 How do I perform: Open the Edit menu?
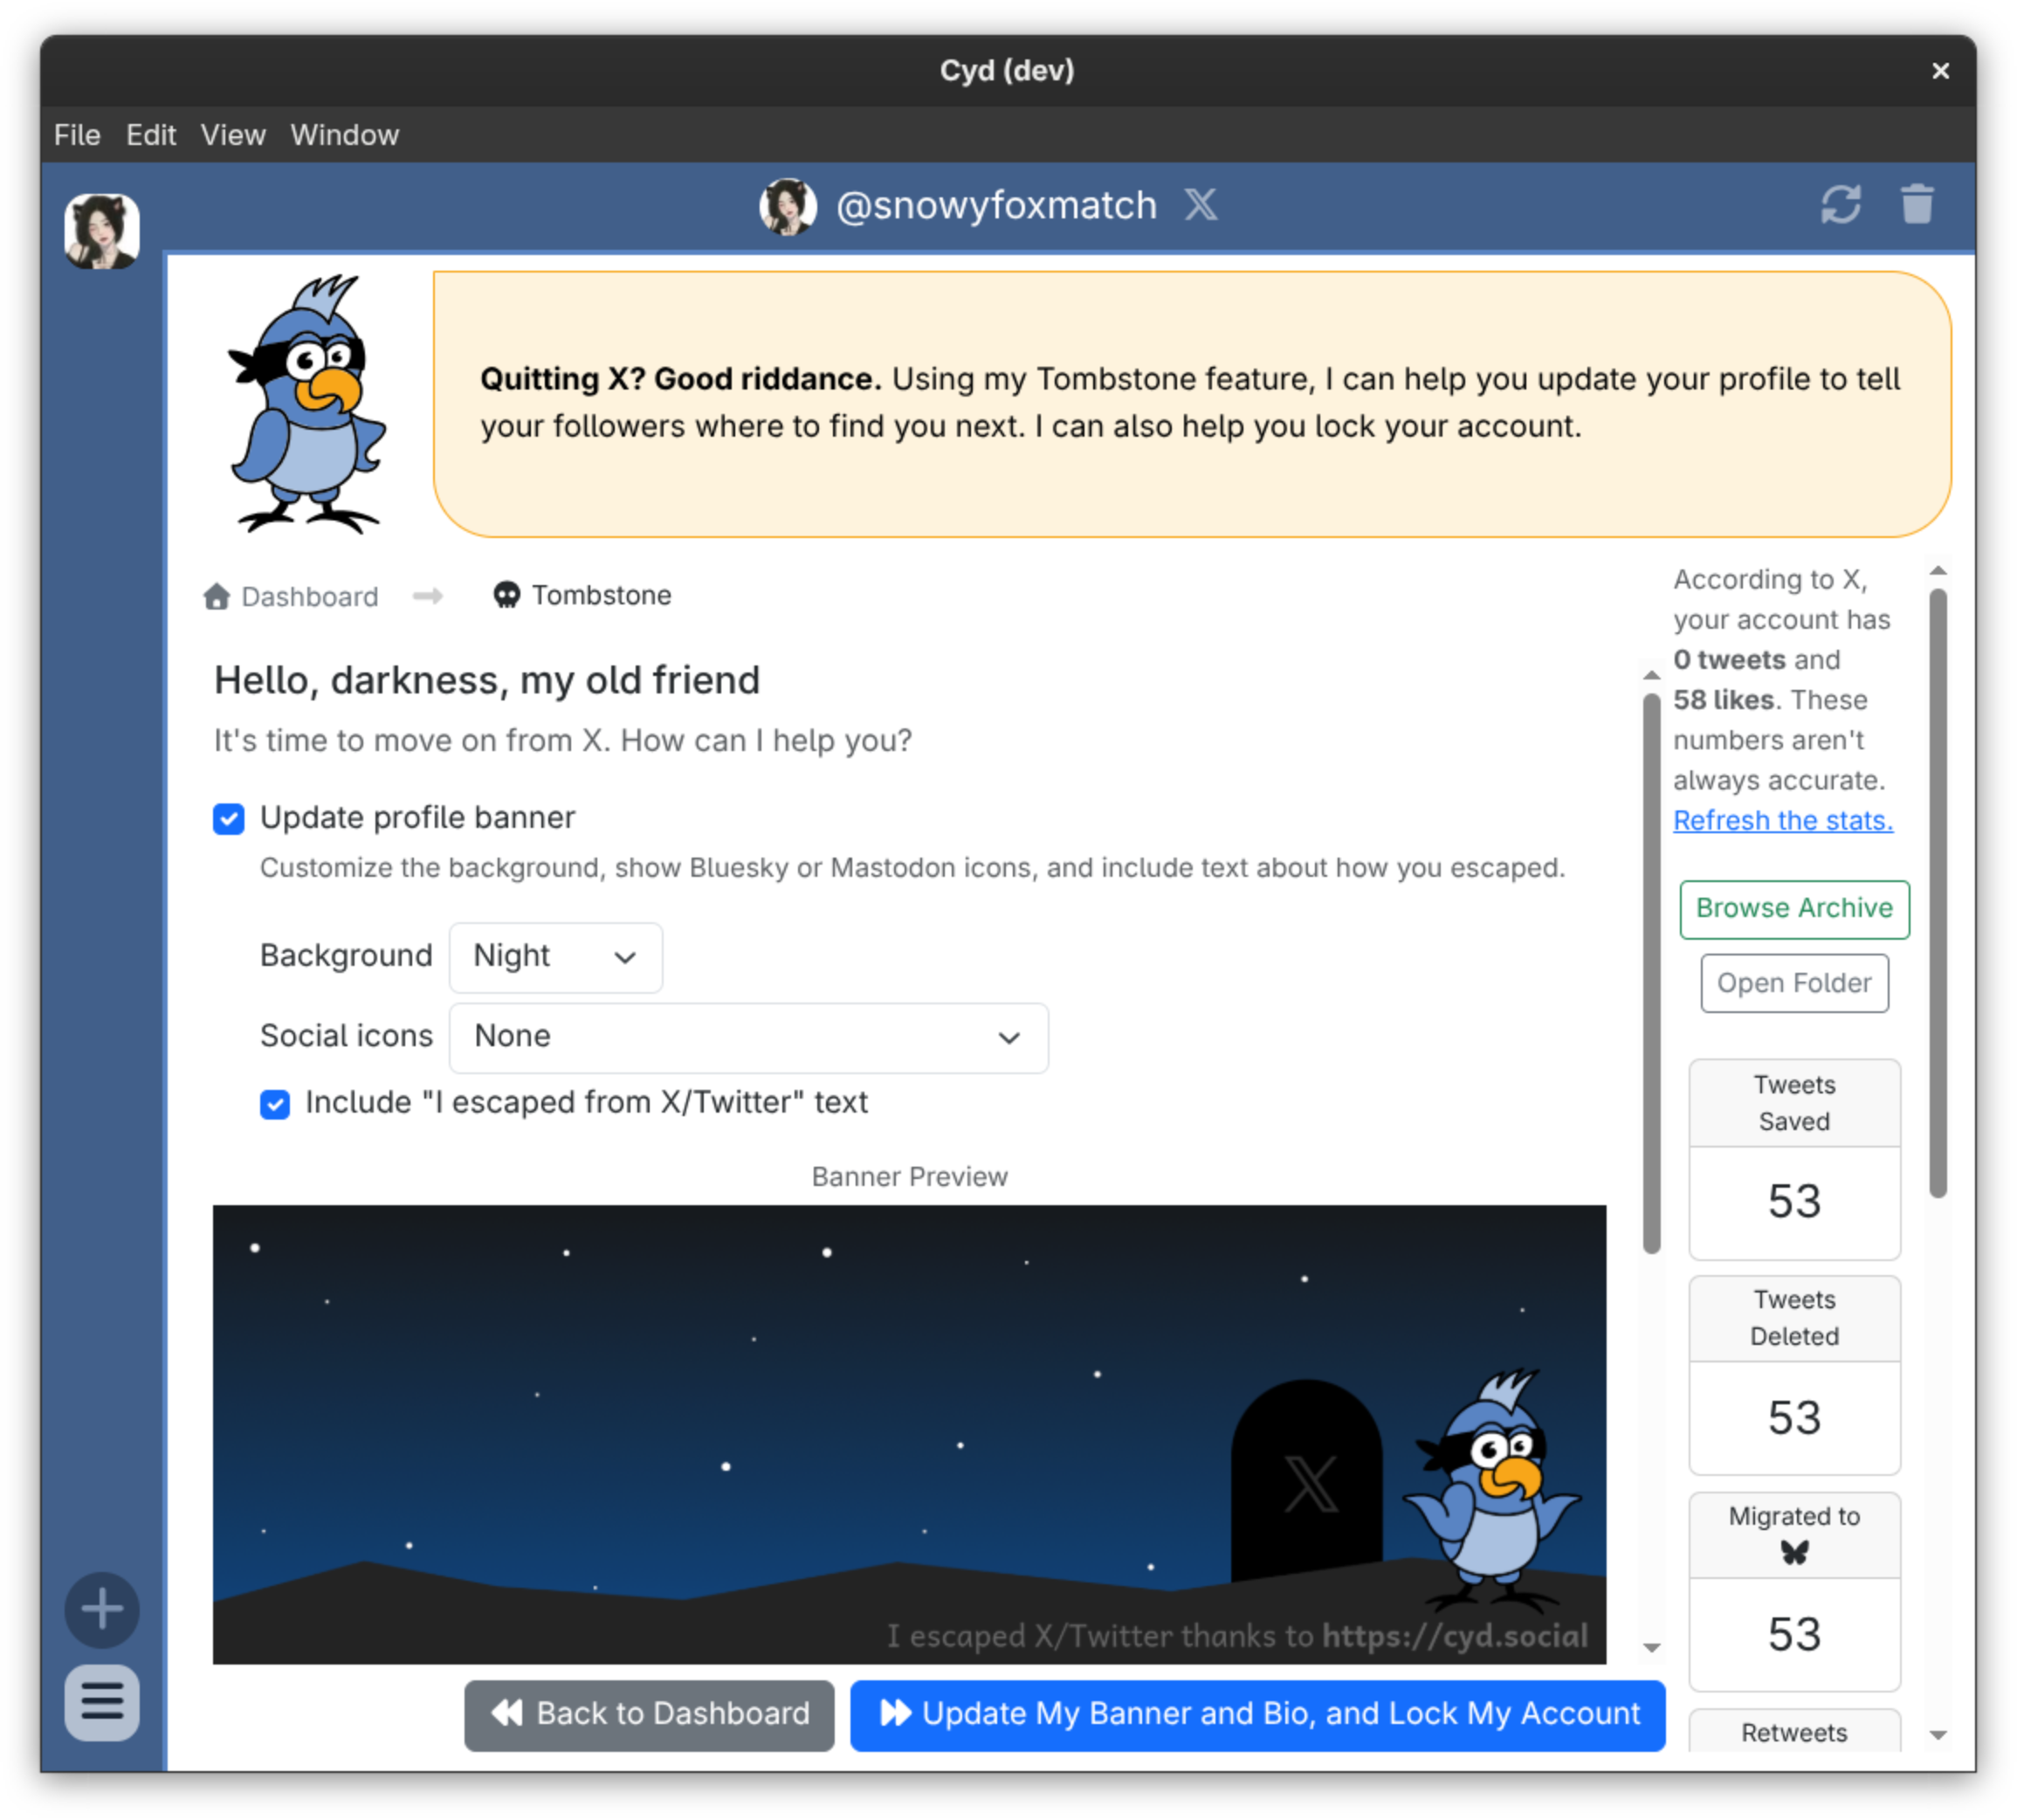151,135
